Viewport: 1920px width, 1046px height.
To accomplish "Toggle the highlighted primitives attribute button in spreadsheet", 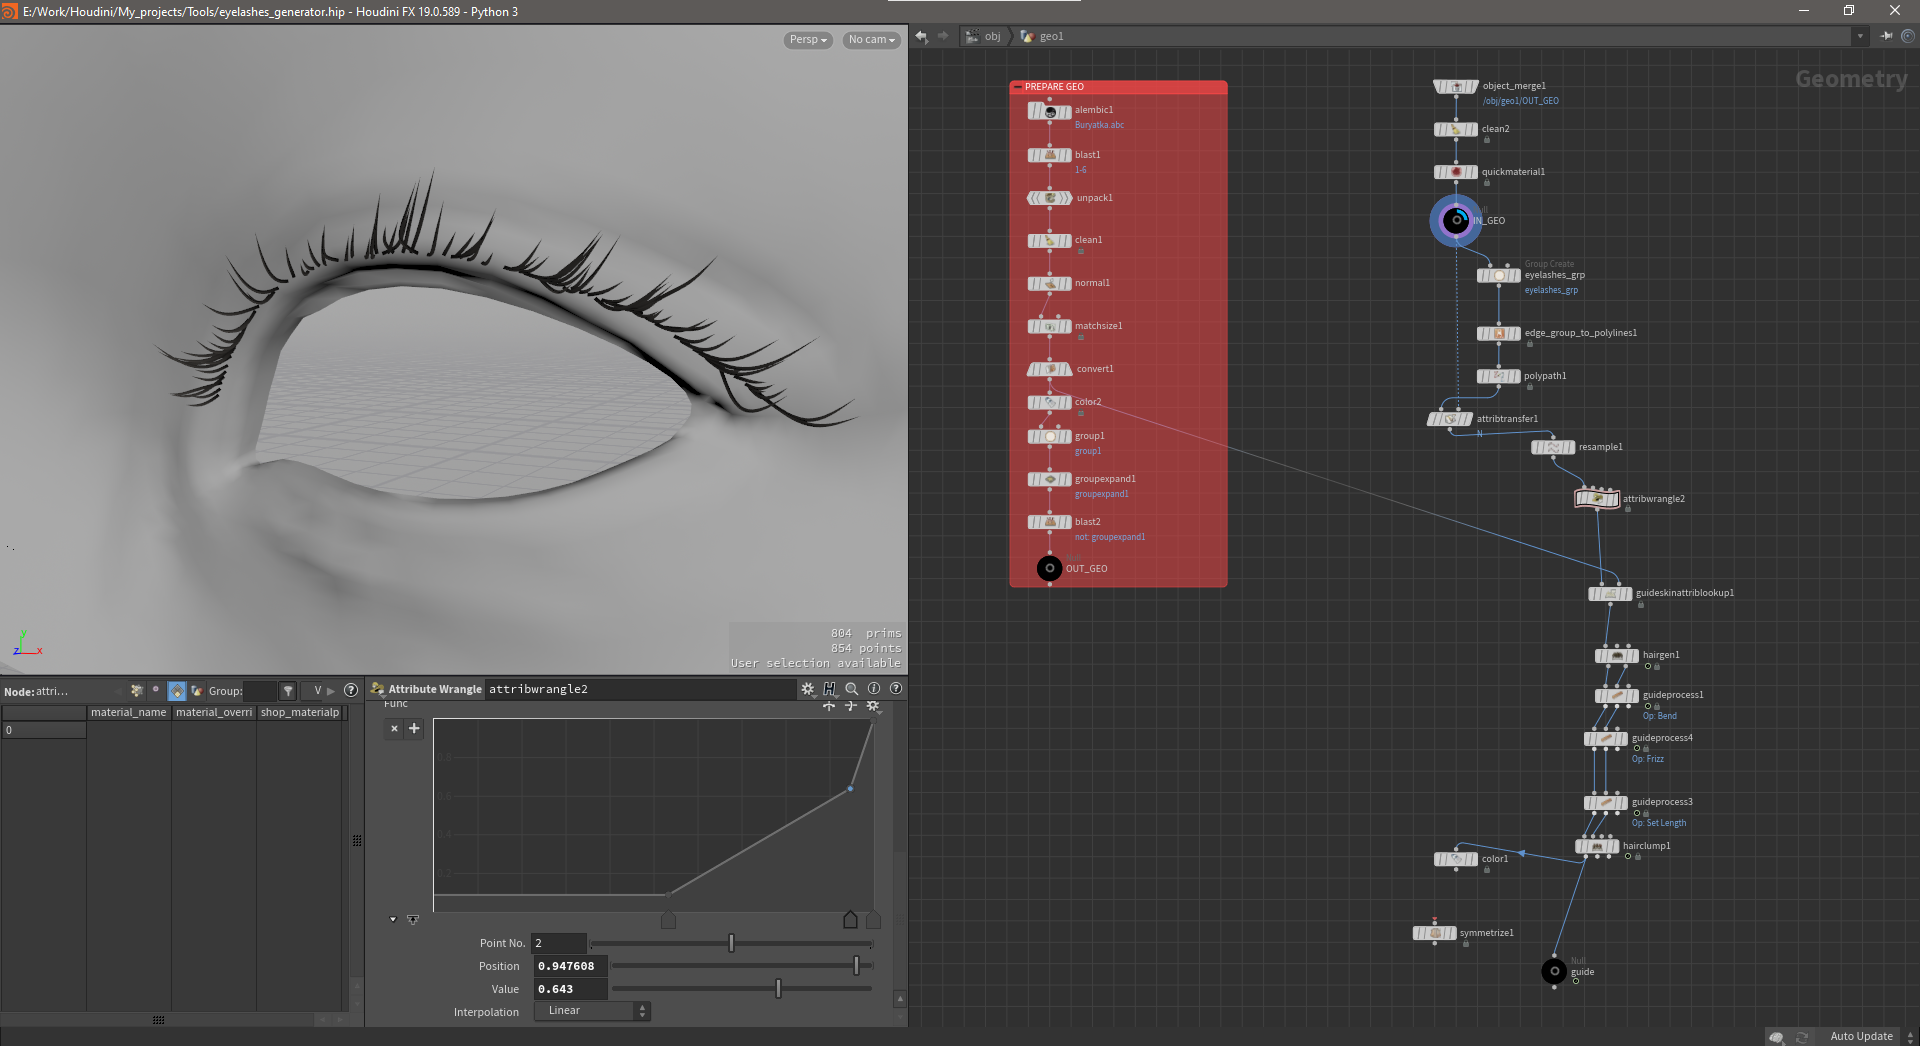I will (177, 691).
